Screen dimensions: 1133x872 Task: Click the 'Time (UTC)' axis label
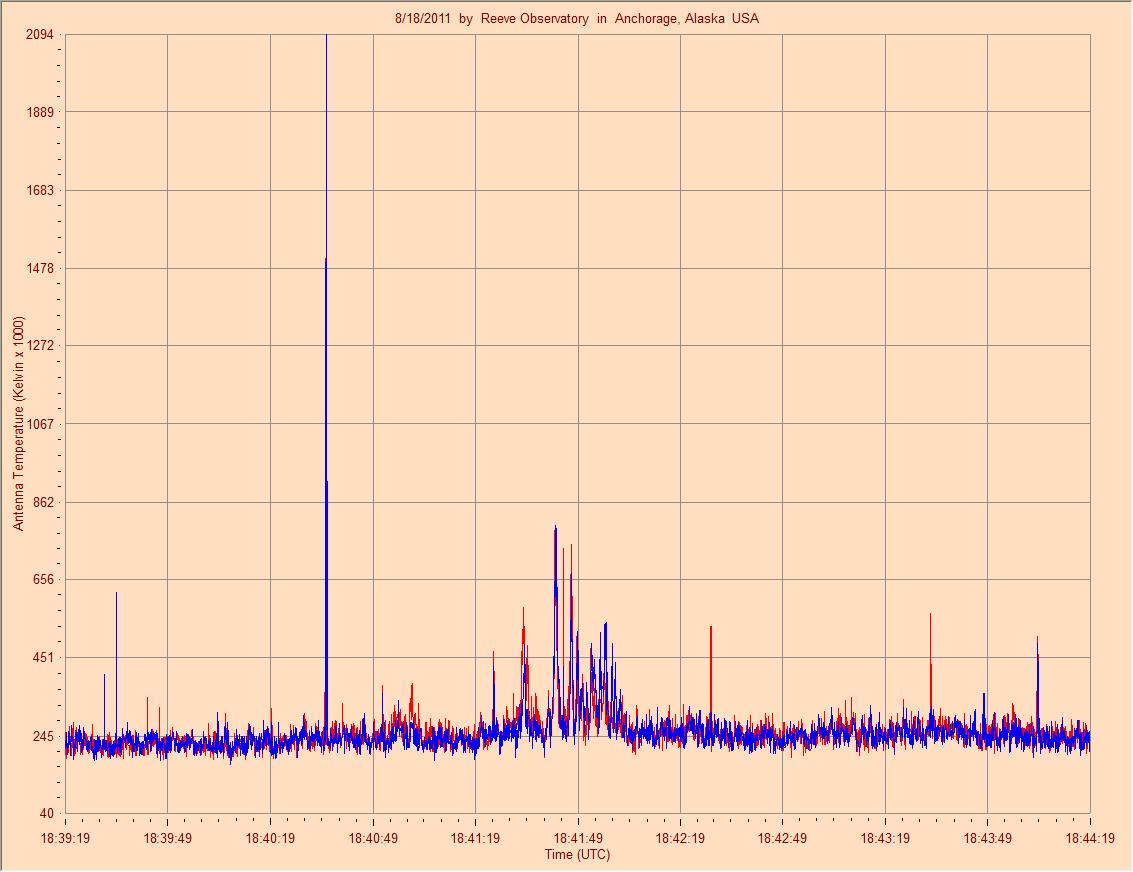(577, 855)
